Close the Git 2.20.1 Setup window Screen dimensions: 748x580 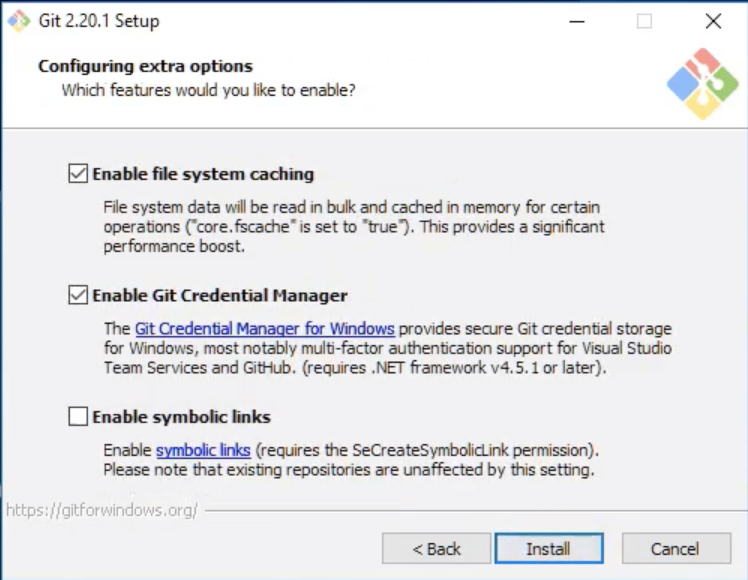[712, 21]
